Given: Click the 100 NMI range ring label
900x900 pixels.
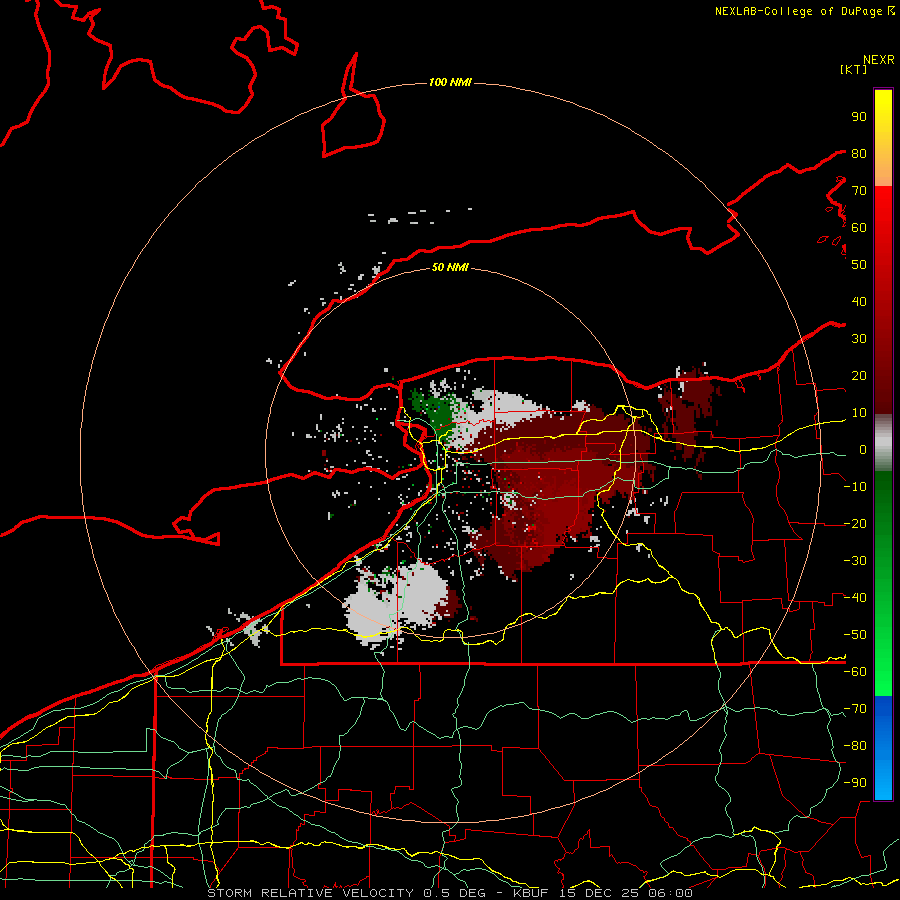Looking at the screenshot, I should pos(450,83).
